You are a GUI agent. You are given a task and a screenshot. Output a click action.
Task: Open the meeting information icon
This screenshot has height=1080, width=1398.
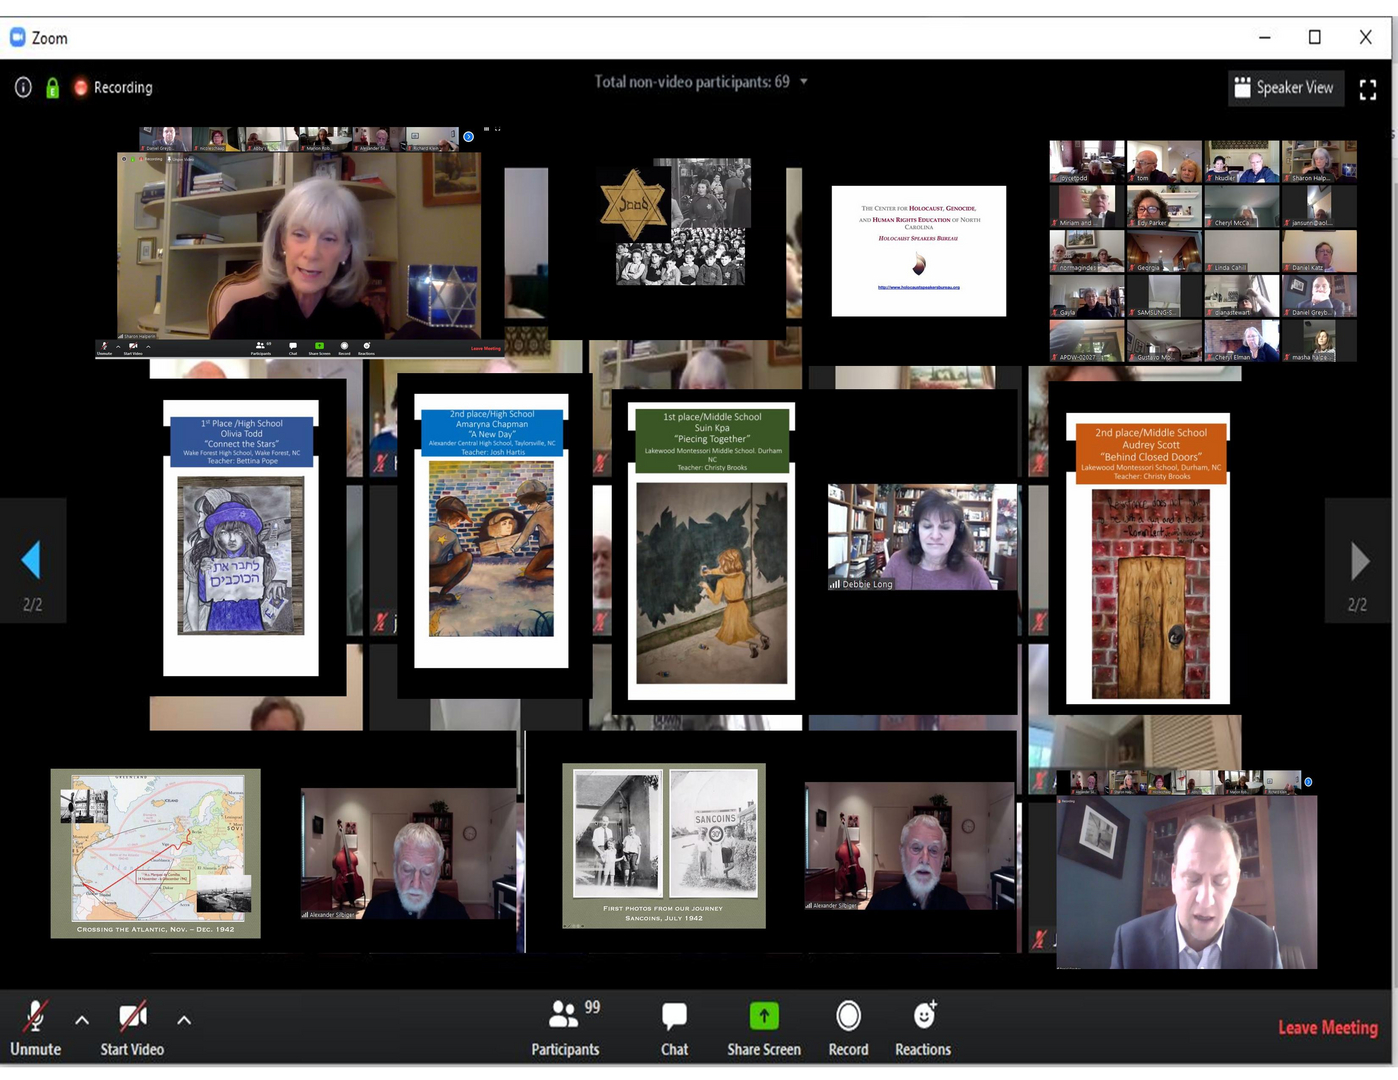coord(23,87)
